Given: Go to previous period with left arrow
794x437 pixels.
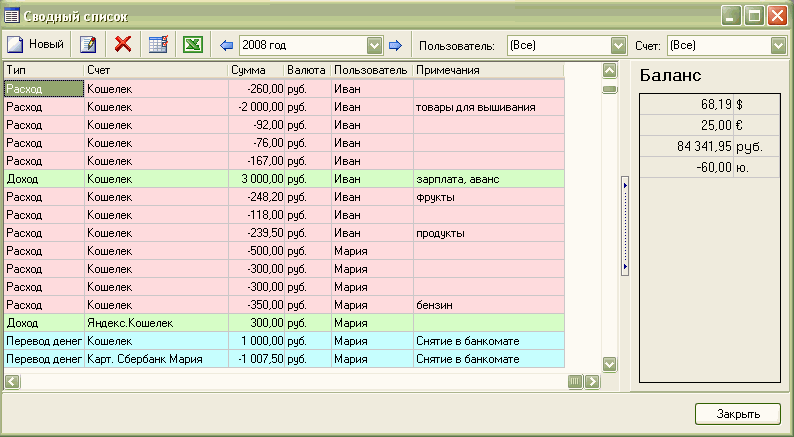Looking at the screenshot, I should pos(226,45).
